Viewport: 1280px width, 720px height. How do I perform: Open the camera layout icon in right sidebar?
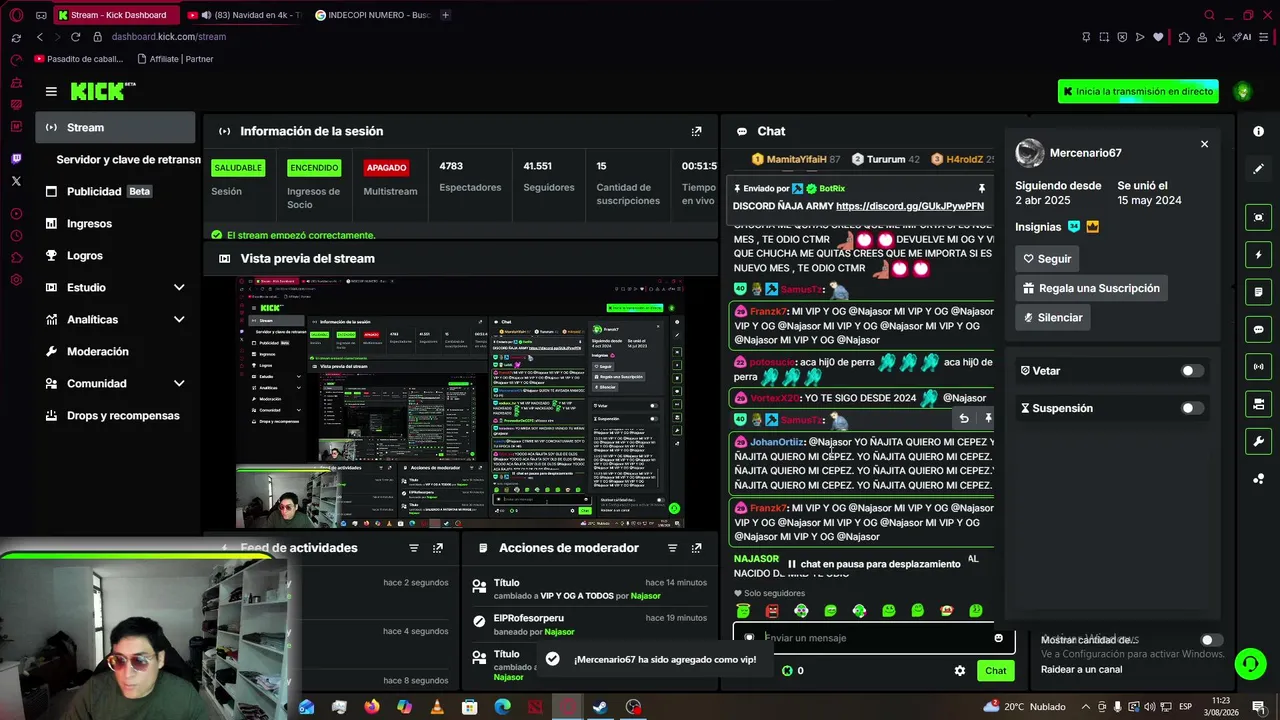(1258, 404)
